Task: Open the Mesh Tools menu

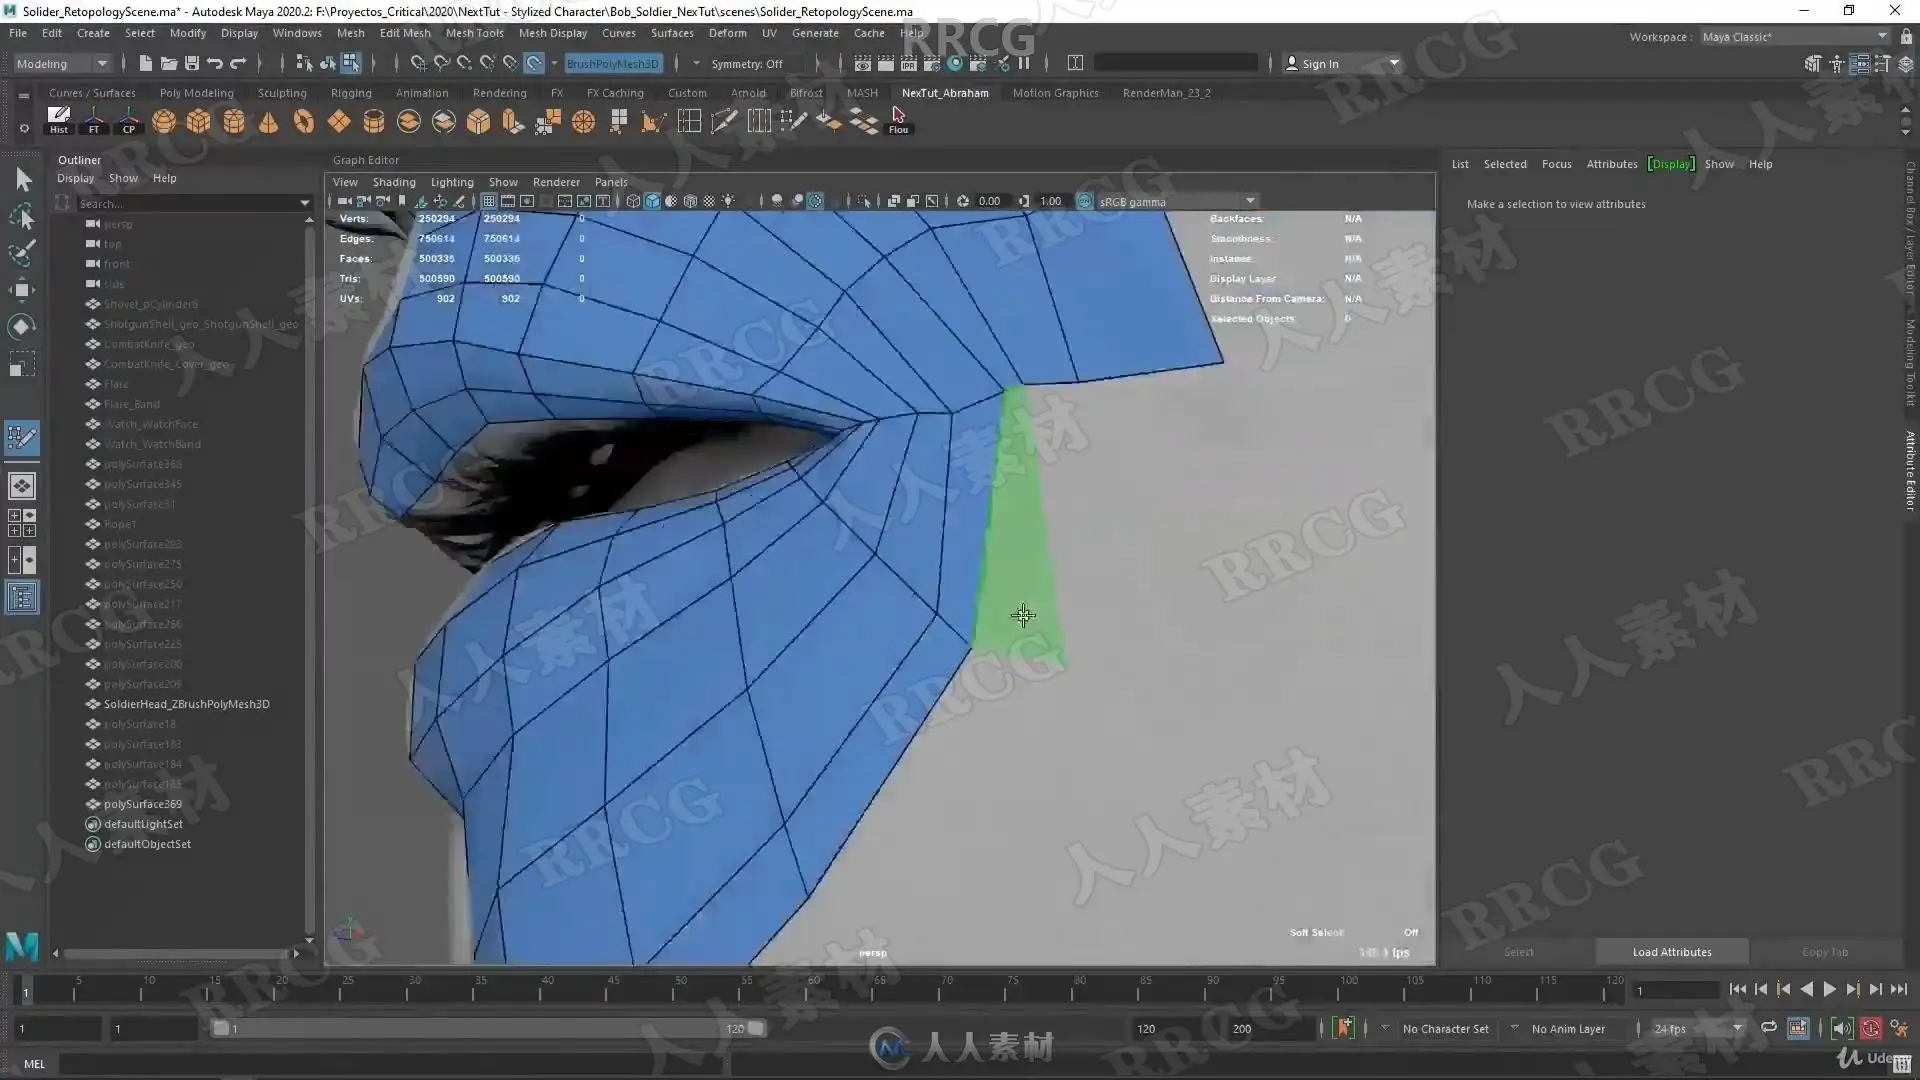Action: pos(474,33)
